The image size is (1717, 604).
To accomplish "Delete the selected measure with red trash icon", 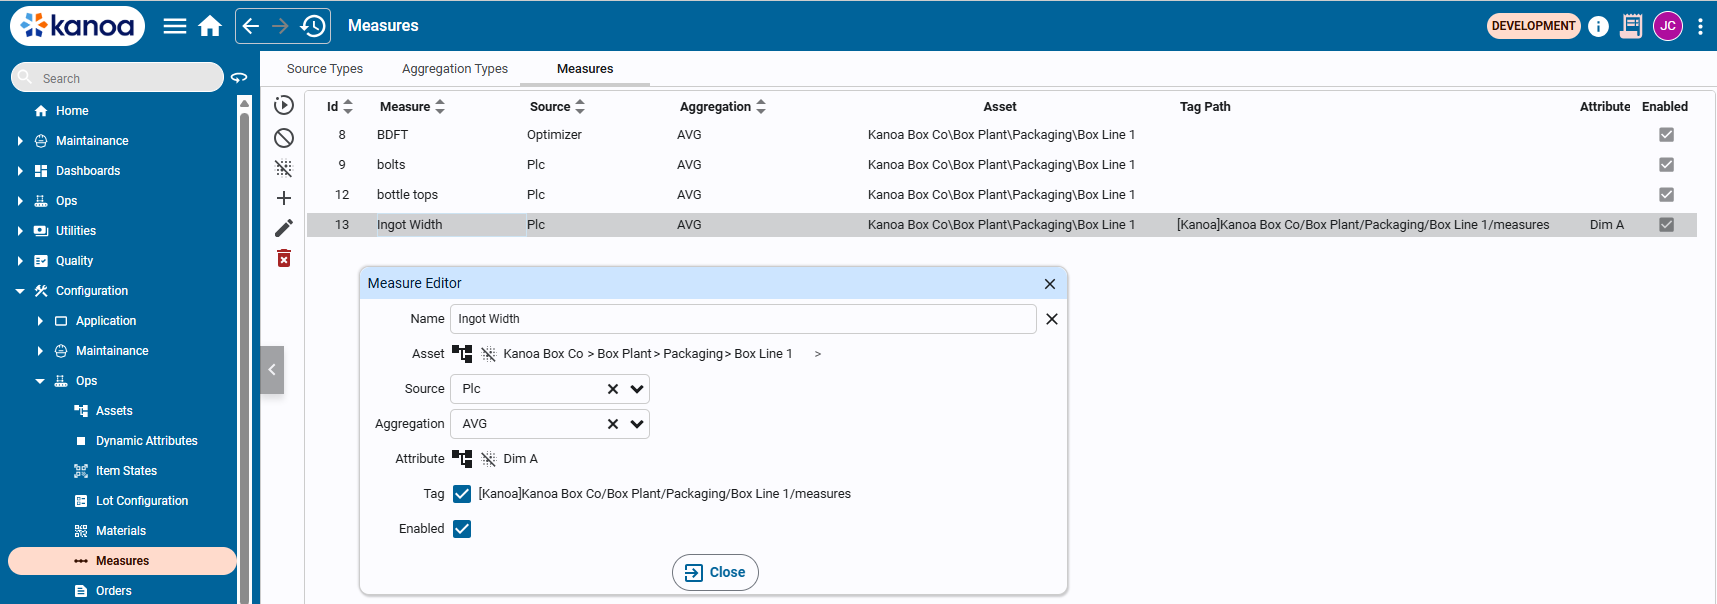I will [284, 259].
